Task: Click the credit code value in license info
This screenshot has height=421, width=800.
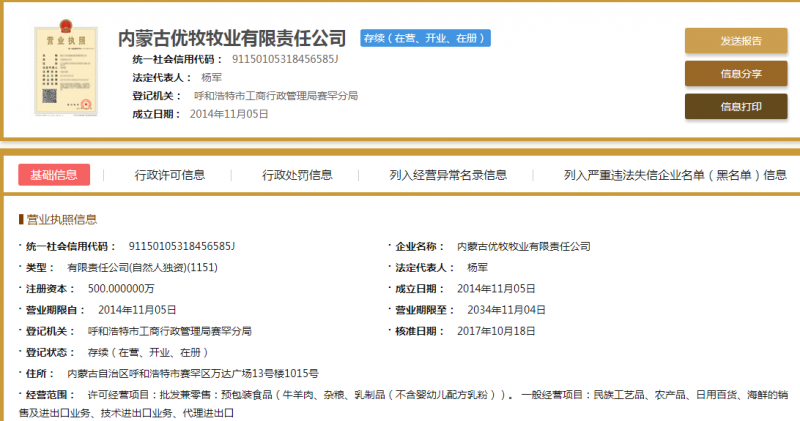Action: click(x=182, y=246)
